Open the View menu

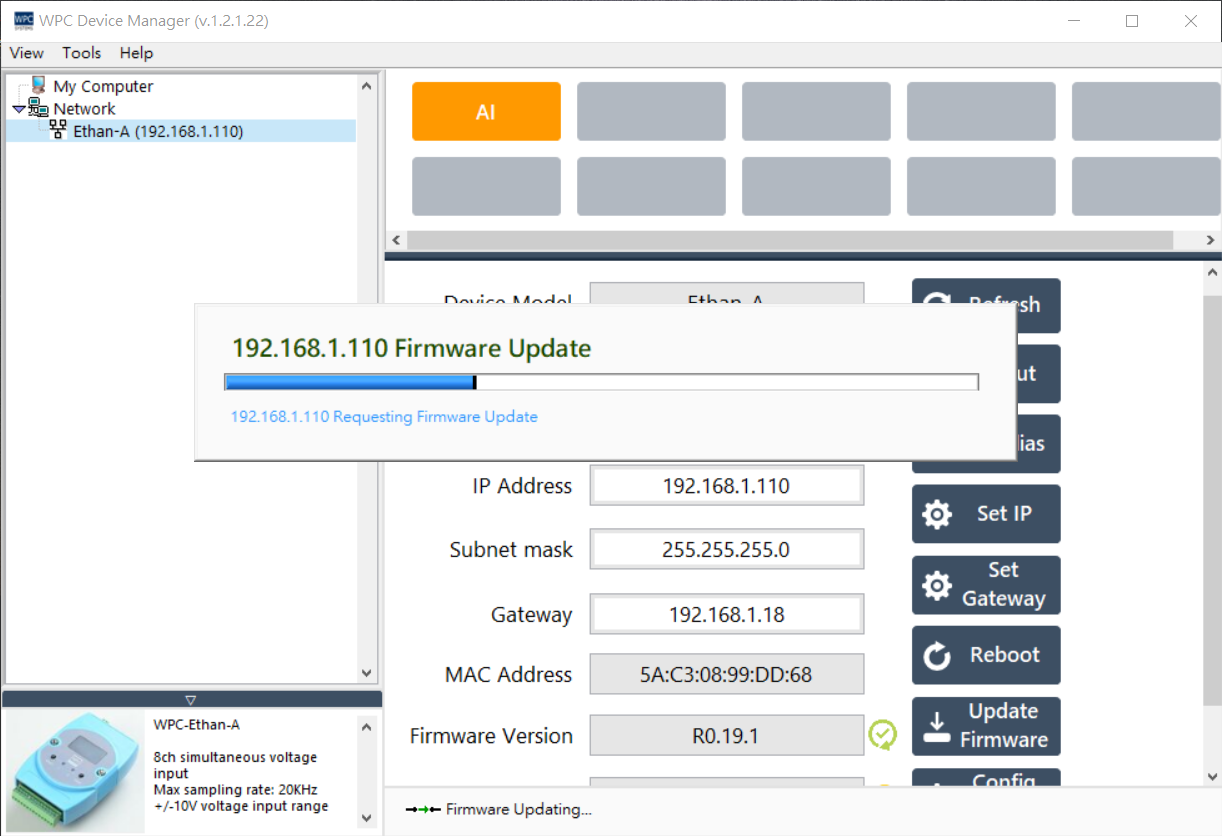[27, 53]
